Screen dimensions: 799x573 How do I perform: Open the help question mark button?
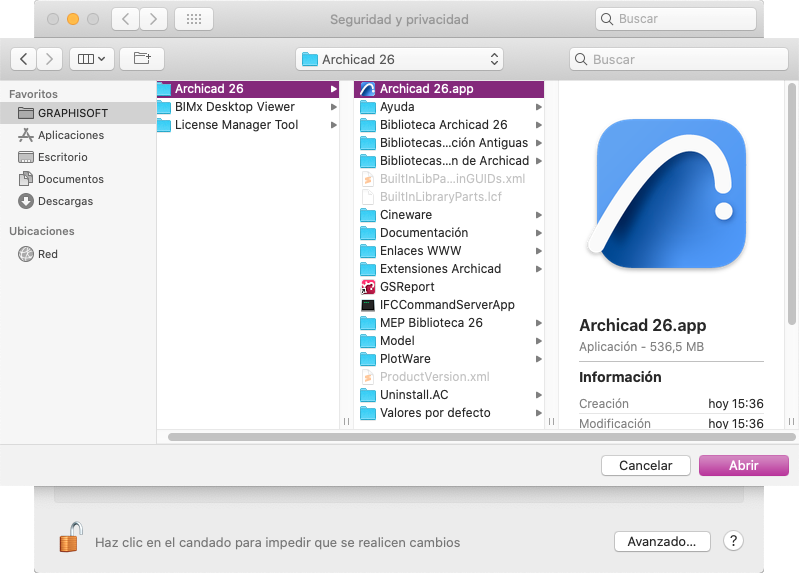coord(733,541)
